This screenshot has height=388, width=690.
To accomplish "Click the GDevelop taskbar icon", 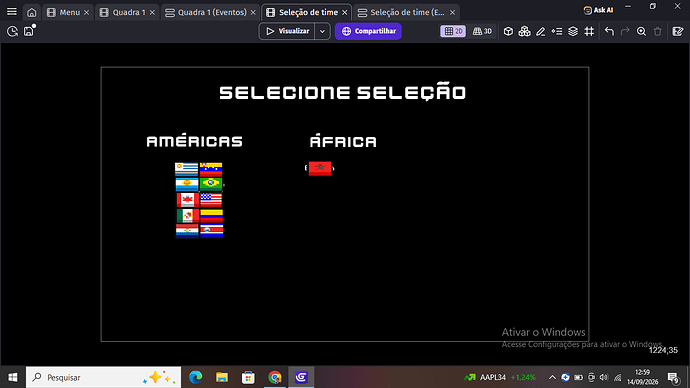I will (x=301, y=377).
